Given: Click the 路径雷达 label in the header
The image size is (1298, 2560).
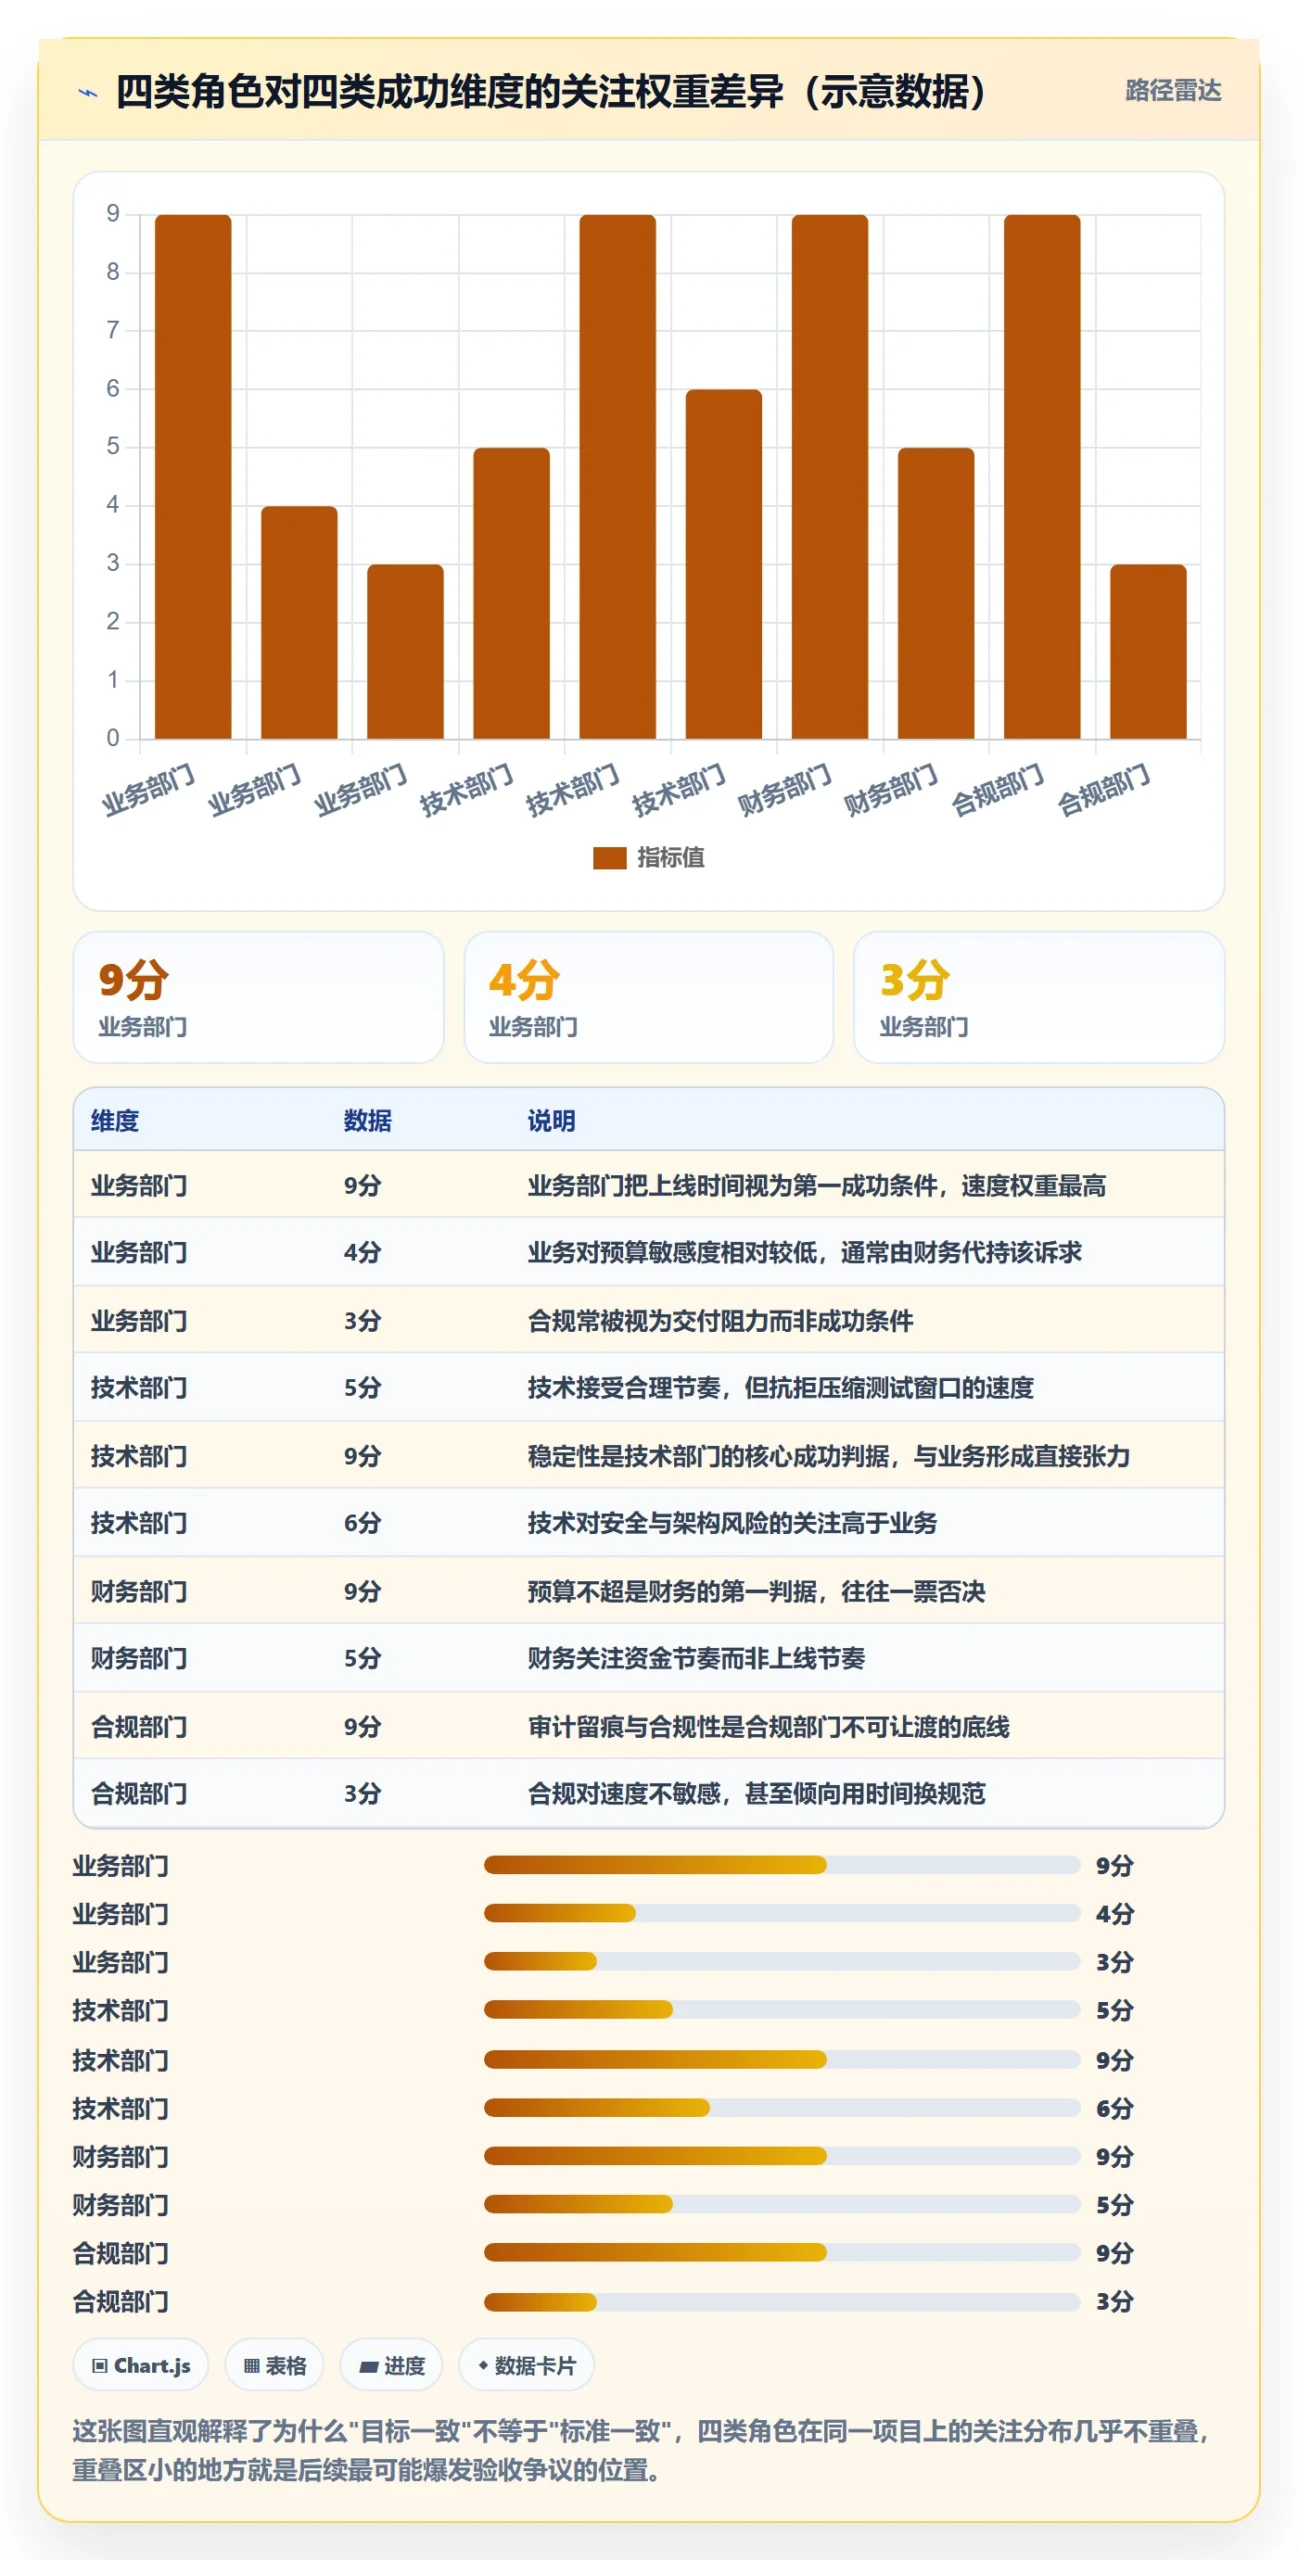Looking at the screenshot, I should pyautogui.click(x=1172, y=91).
